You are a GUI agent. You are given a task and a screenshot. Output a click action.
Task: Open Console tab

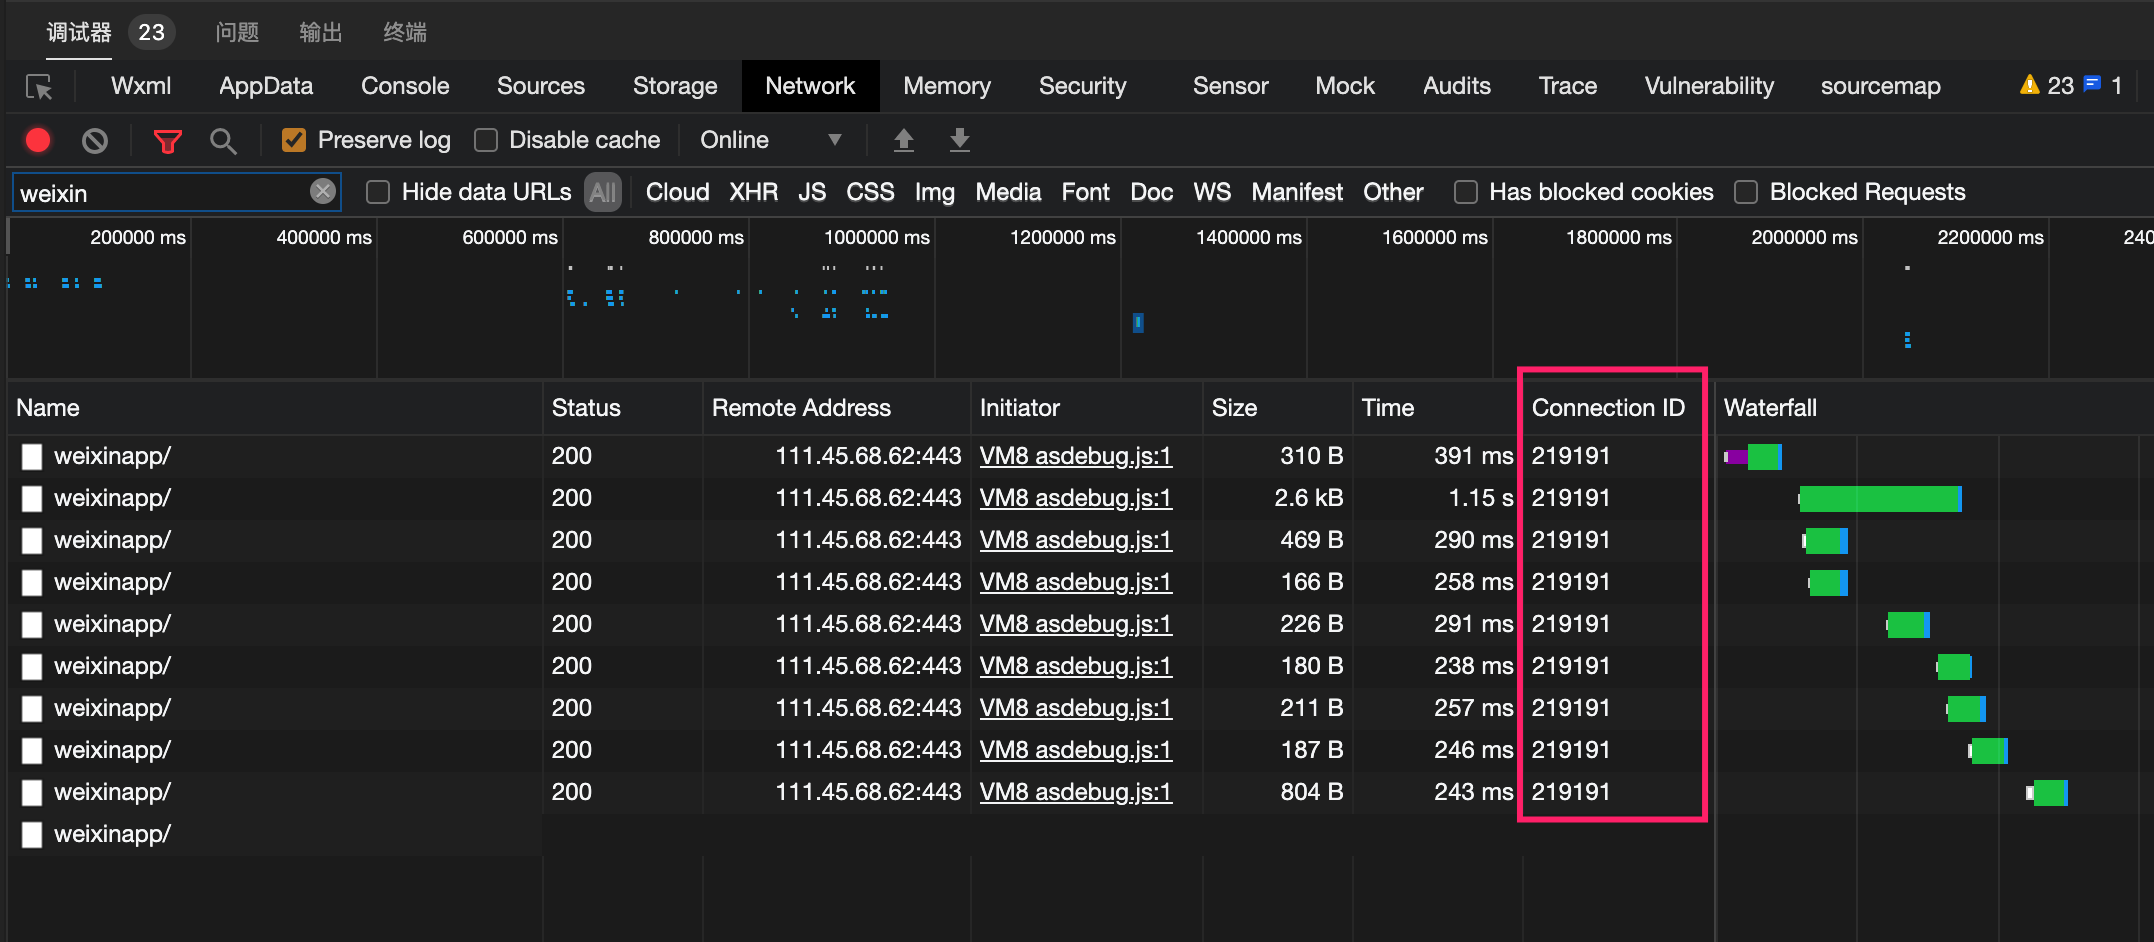405,86
